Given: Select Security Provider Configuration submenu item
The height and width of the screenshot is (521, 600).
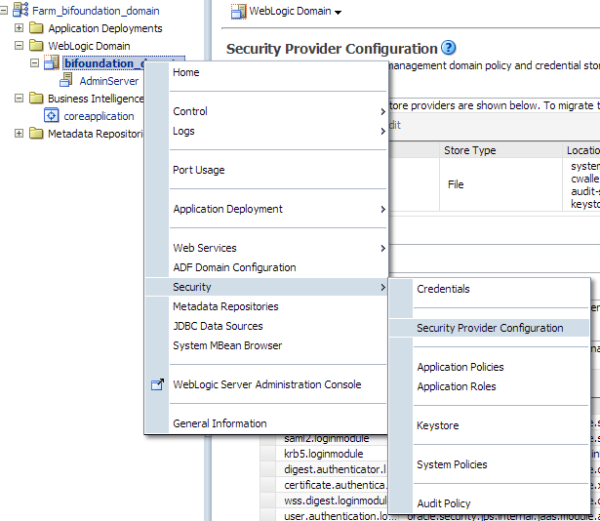Looking at the screenshot, I should (489, 328).
